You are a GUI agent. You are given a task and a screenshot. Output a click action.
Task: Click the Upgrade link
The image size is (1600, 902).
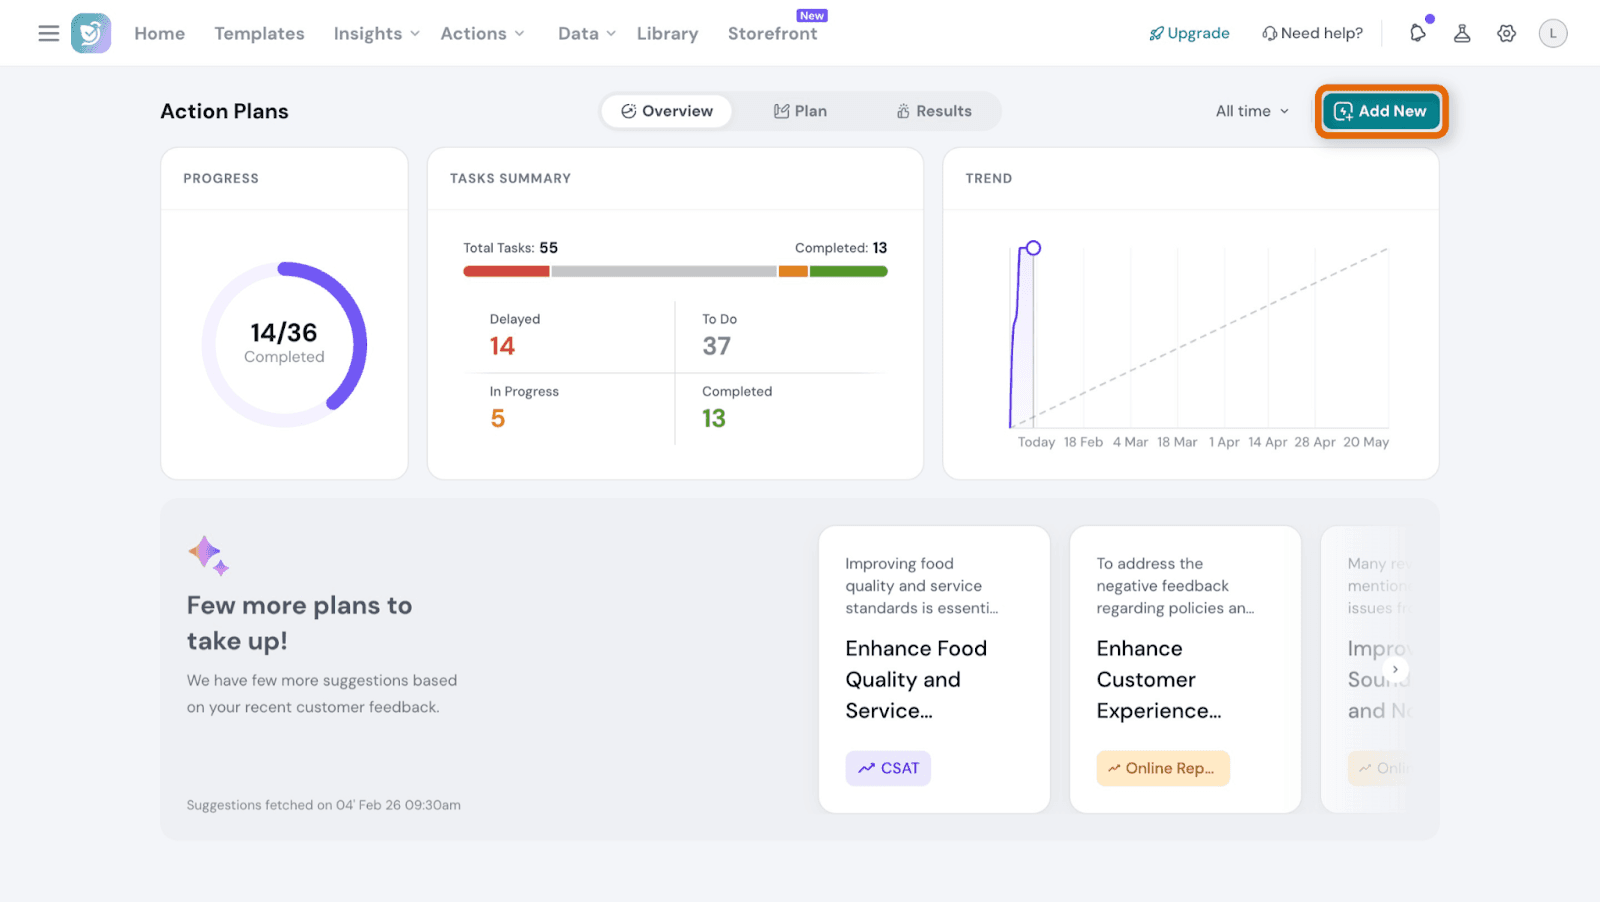[1189, 33]
